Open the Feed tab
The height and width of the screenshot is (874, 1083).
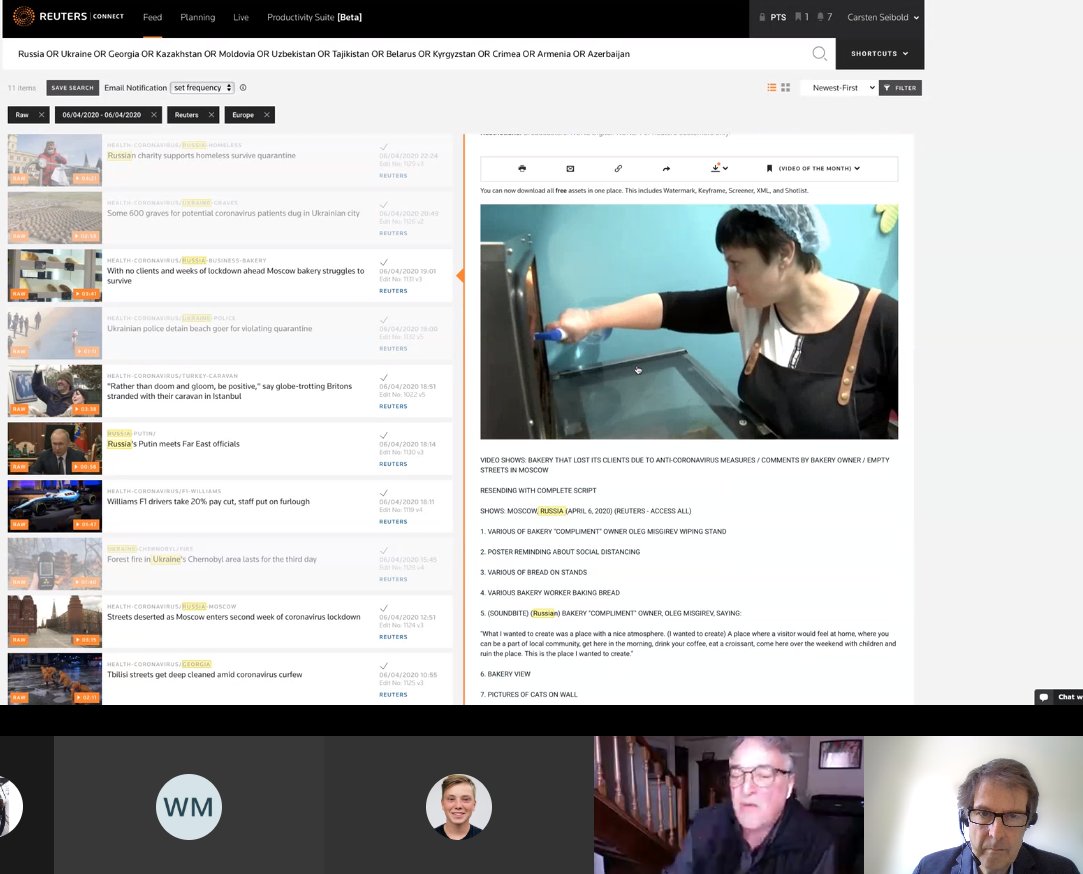[152, 17]
